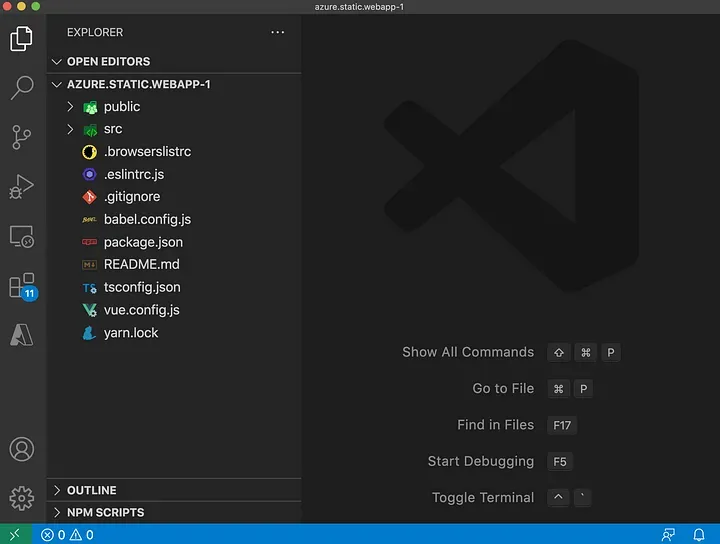Image resolution: width=720 pixels, height=544 pixels.
Task: Click the src folder icon
Action: (x=90, y=130)
